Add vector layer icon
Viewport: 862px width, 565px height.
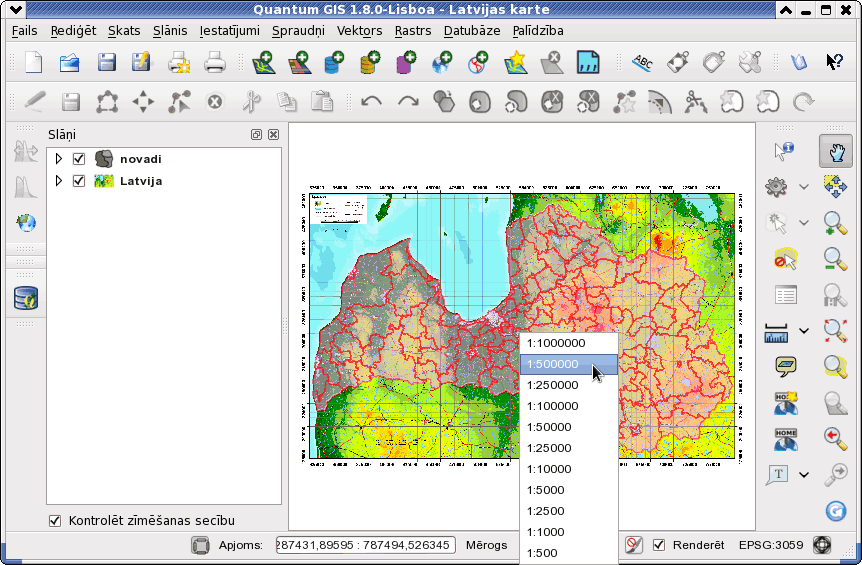coord(263,62)
